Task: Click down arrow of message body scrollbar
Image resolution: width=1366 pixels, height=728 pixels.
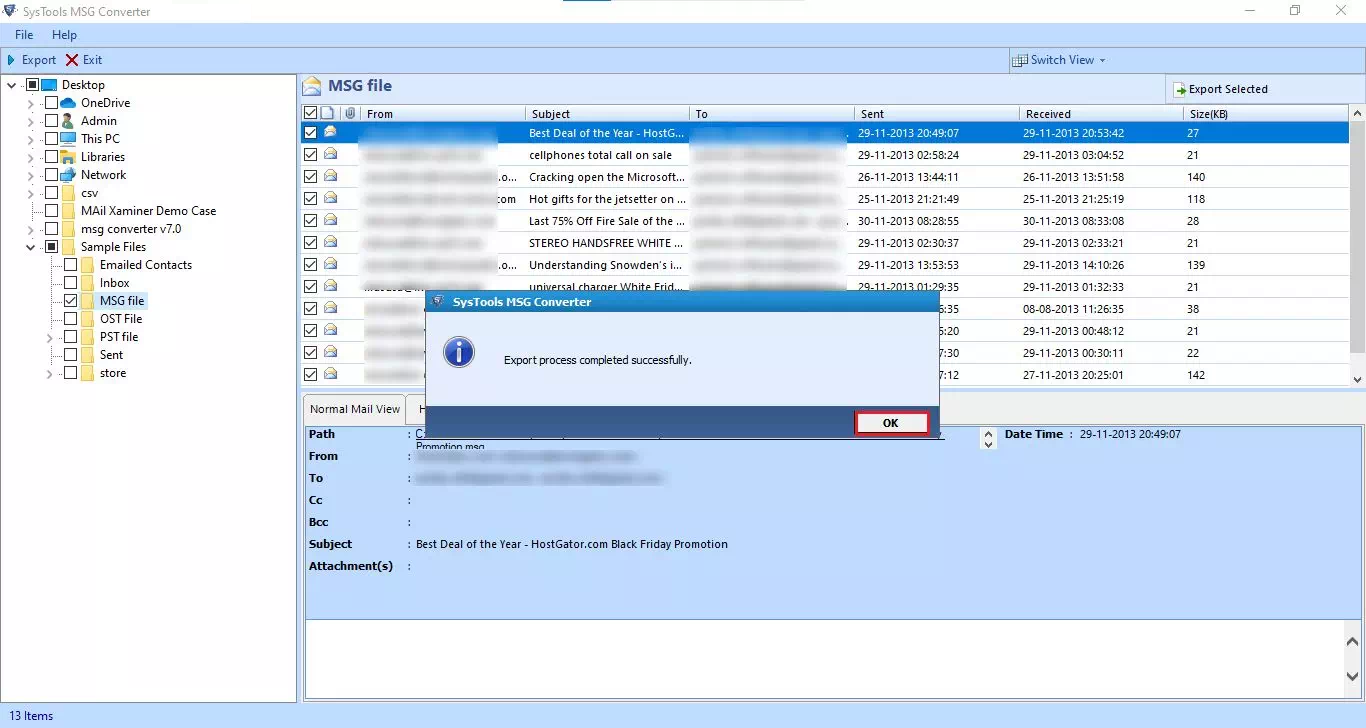Action: pos(1353,676)
